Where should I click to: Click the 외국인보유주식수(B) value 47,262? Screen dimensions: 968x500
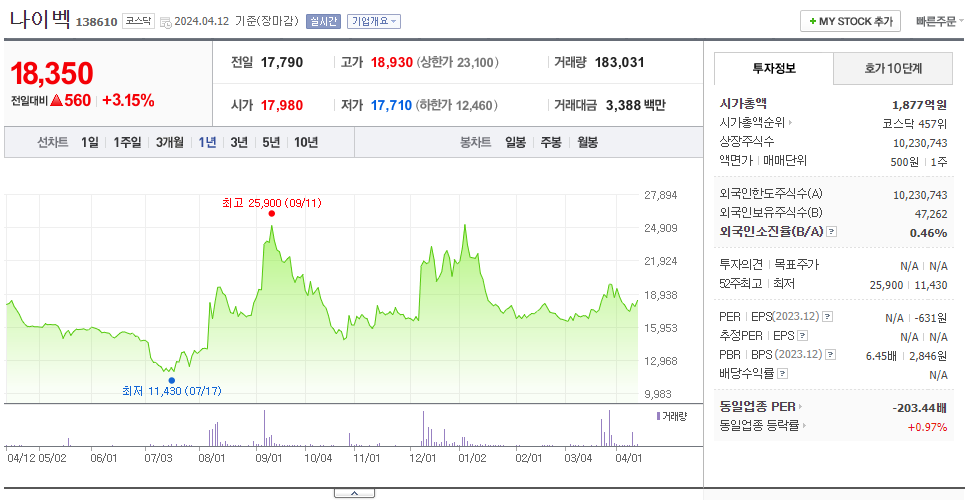click(930, 214)
